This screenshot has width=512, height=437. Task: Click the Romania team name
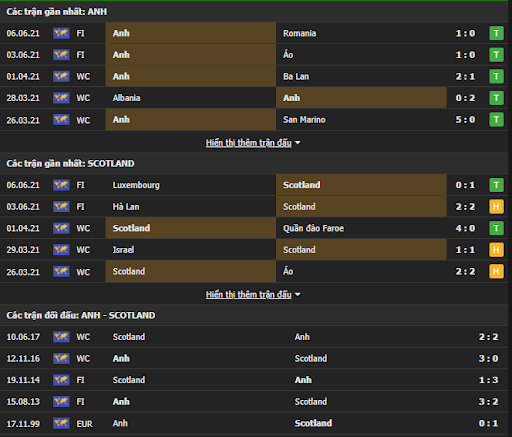(299, 33)
